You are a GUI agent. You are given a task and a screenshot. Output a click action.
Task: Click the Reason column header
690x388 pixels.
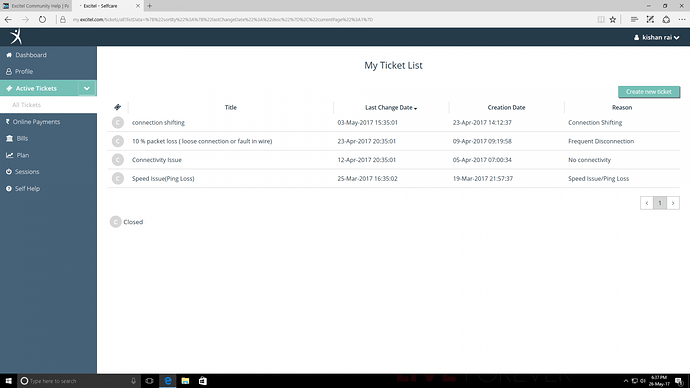pyautogui.click(x=622, y=107)
